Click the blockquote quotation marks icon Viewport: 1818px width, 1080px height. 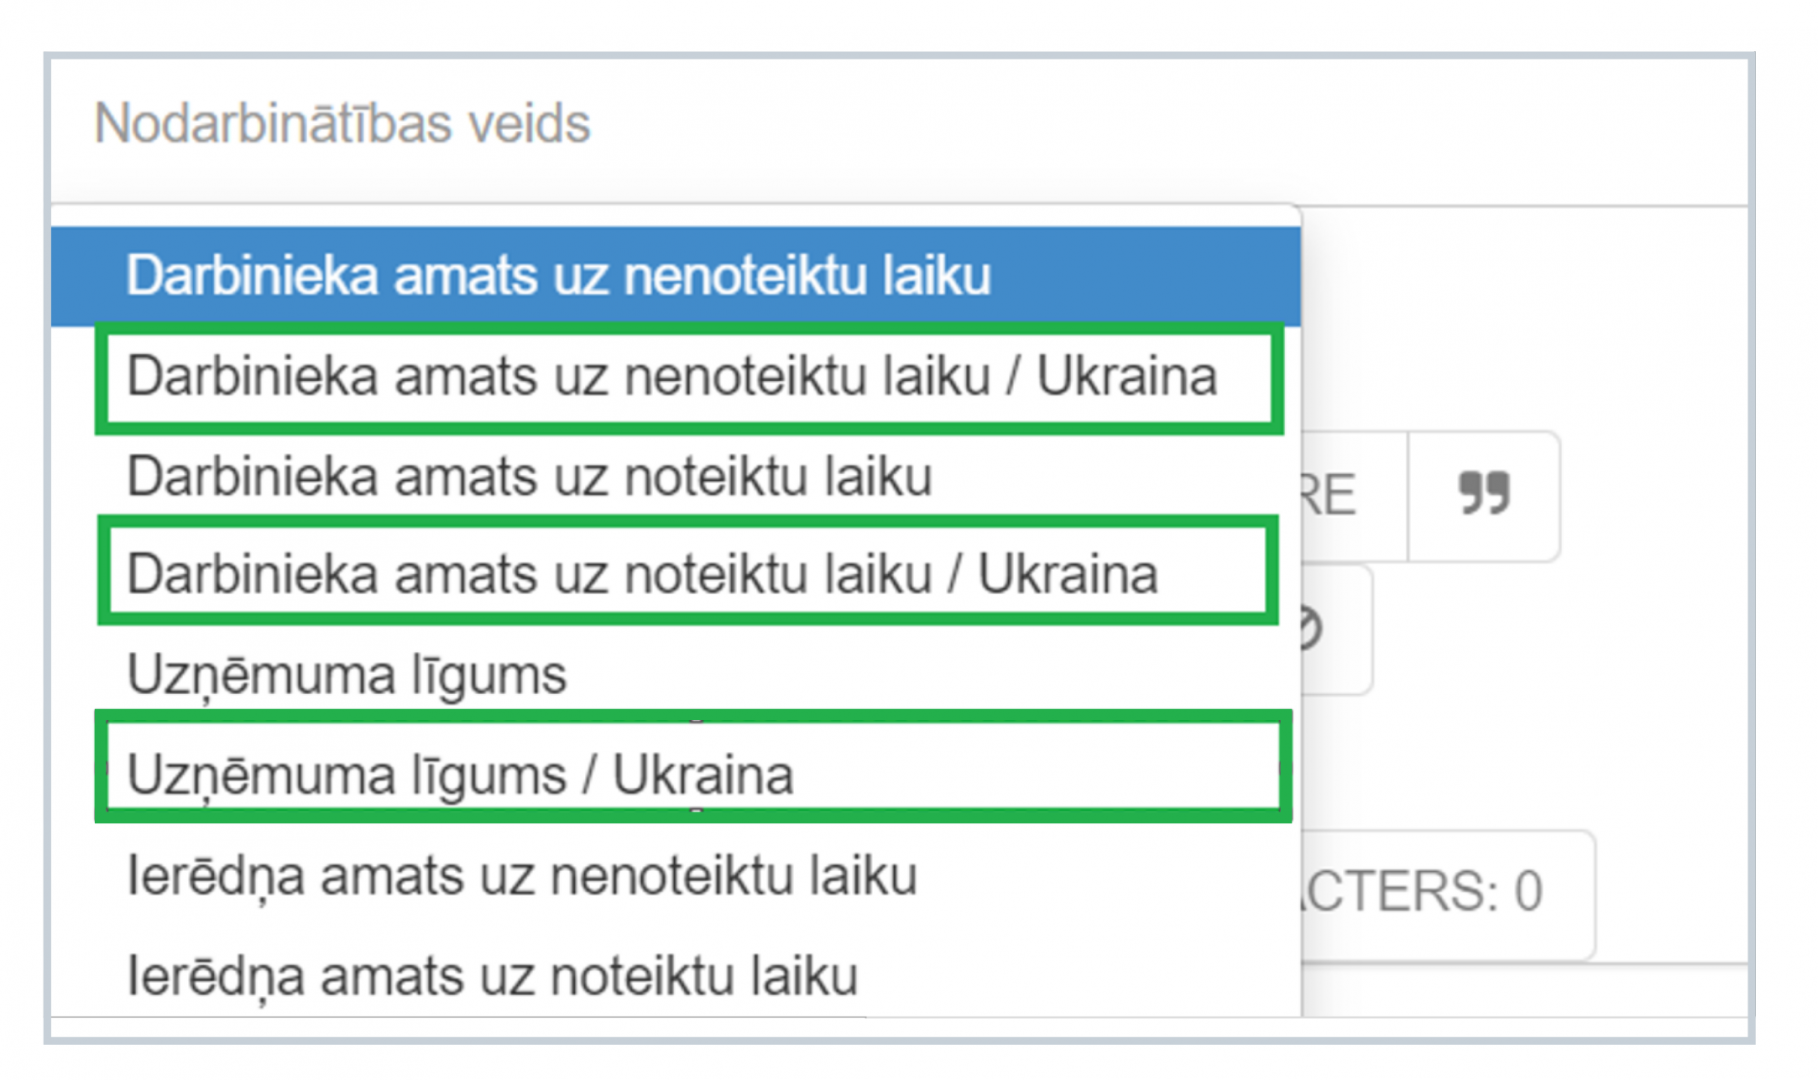[x=1483, y=495]
